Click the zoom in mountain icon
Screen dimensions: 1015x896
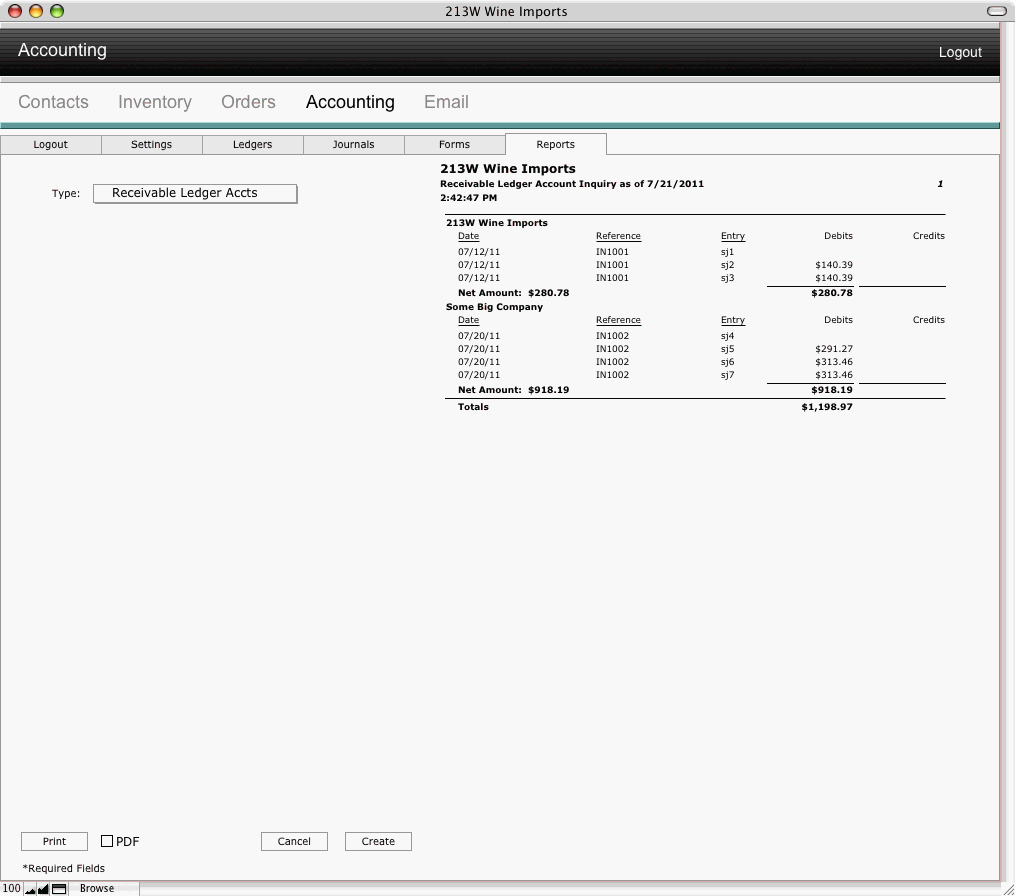pos(43,889)
